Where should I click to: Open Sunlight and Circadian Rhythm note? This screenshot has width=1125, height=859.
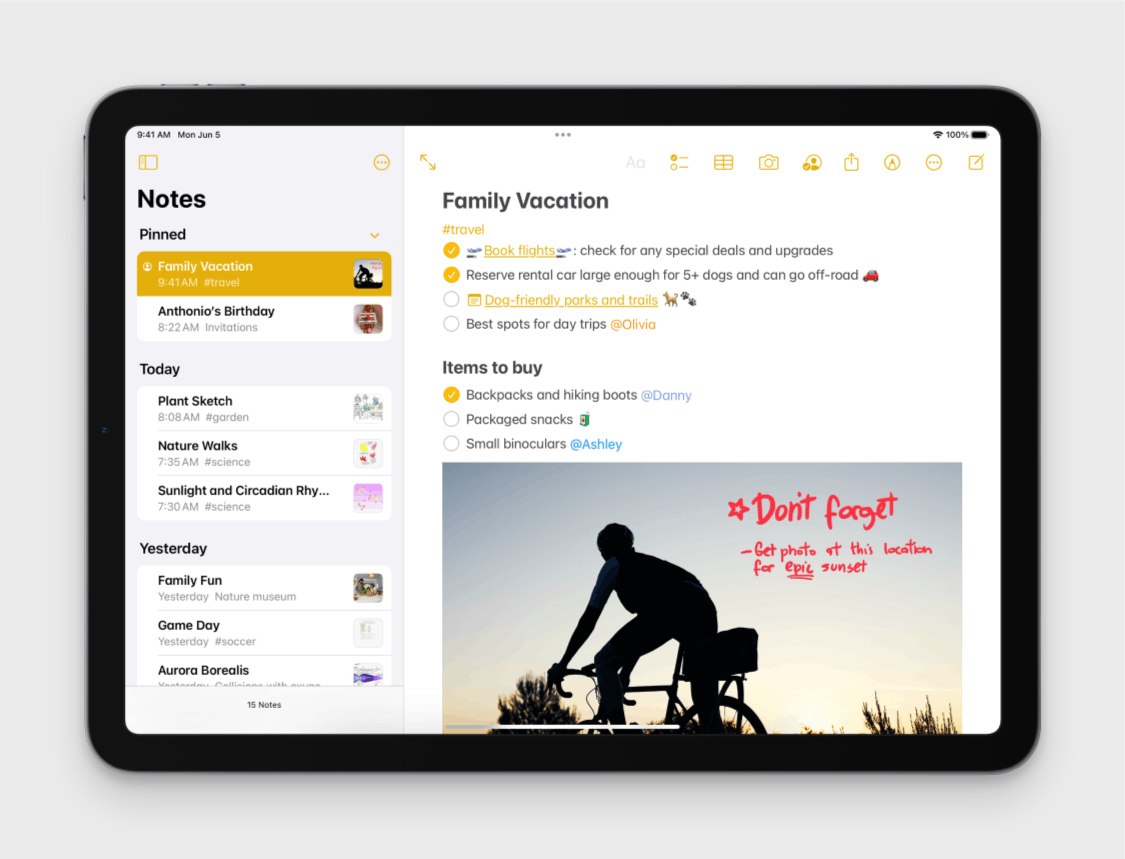click(264, 498)
